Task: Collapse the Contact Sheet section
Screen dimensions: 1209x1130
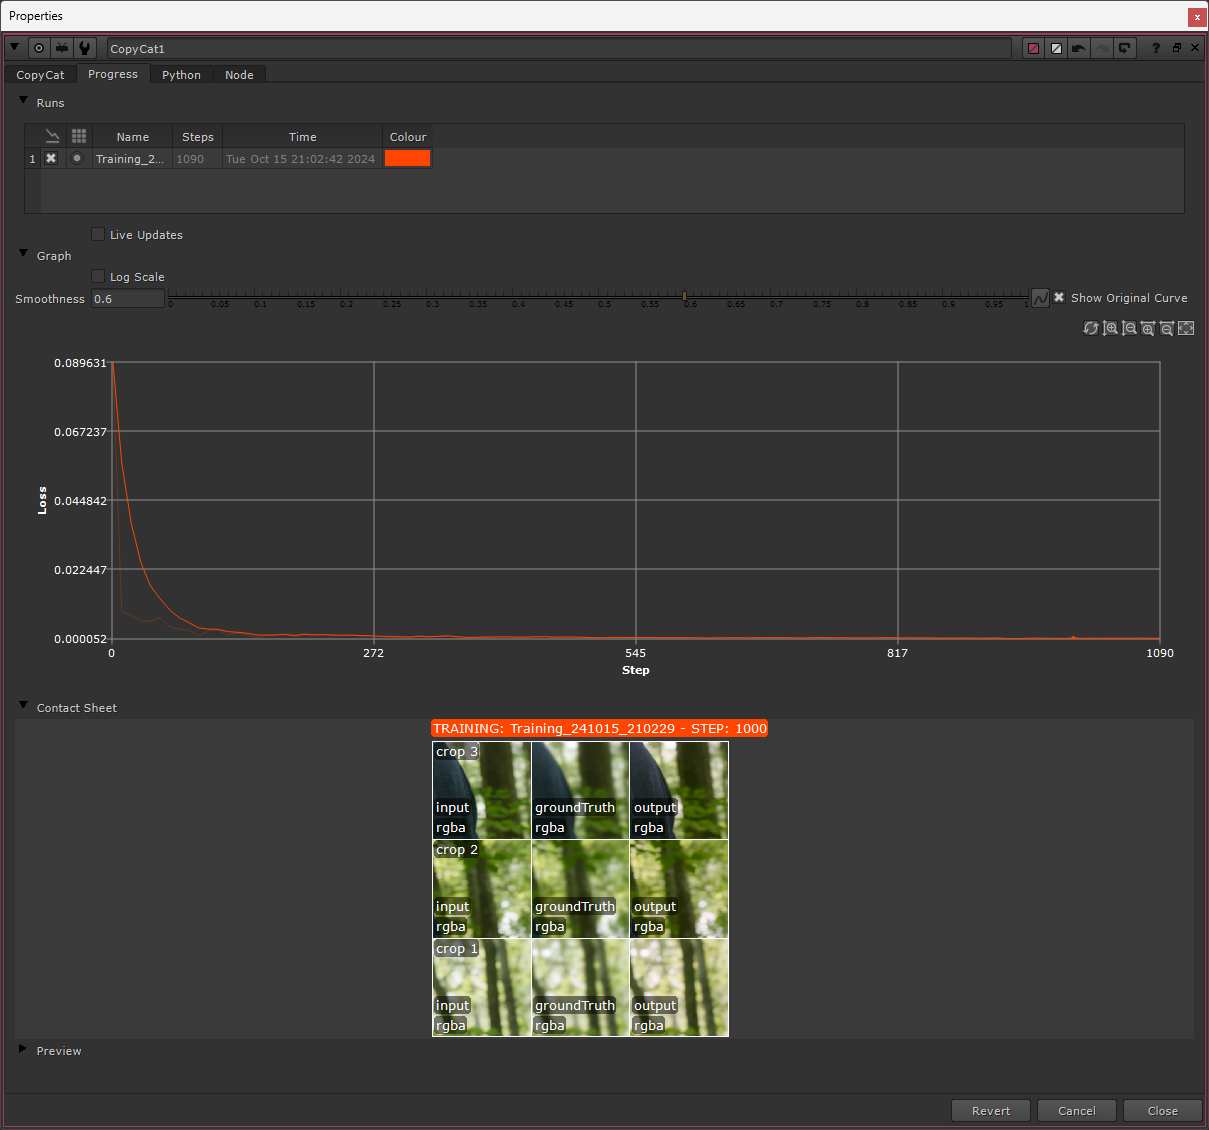Action: pyautogui.click(x=24, y=706)
